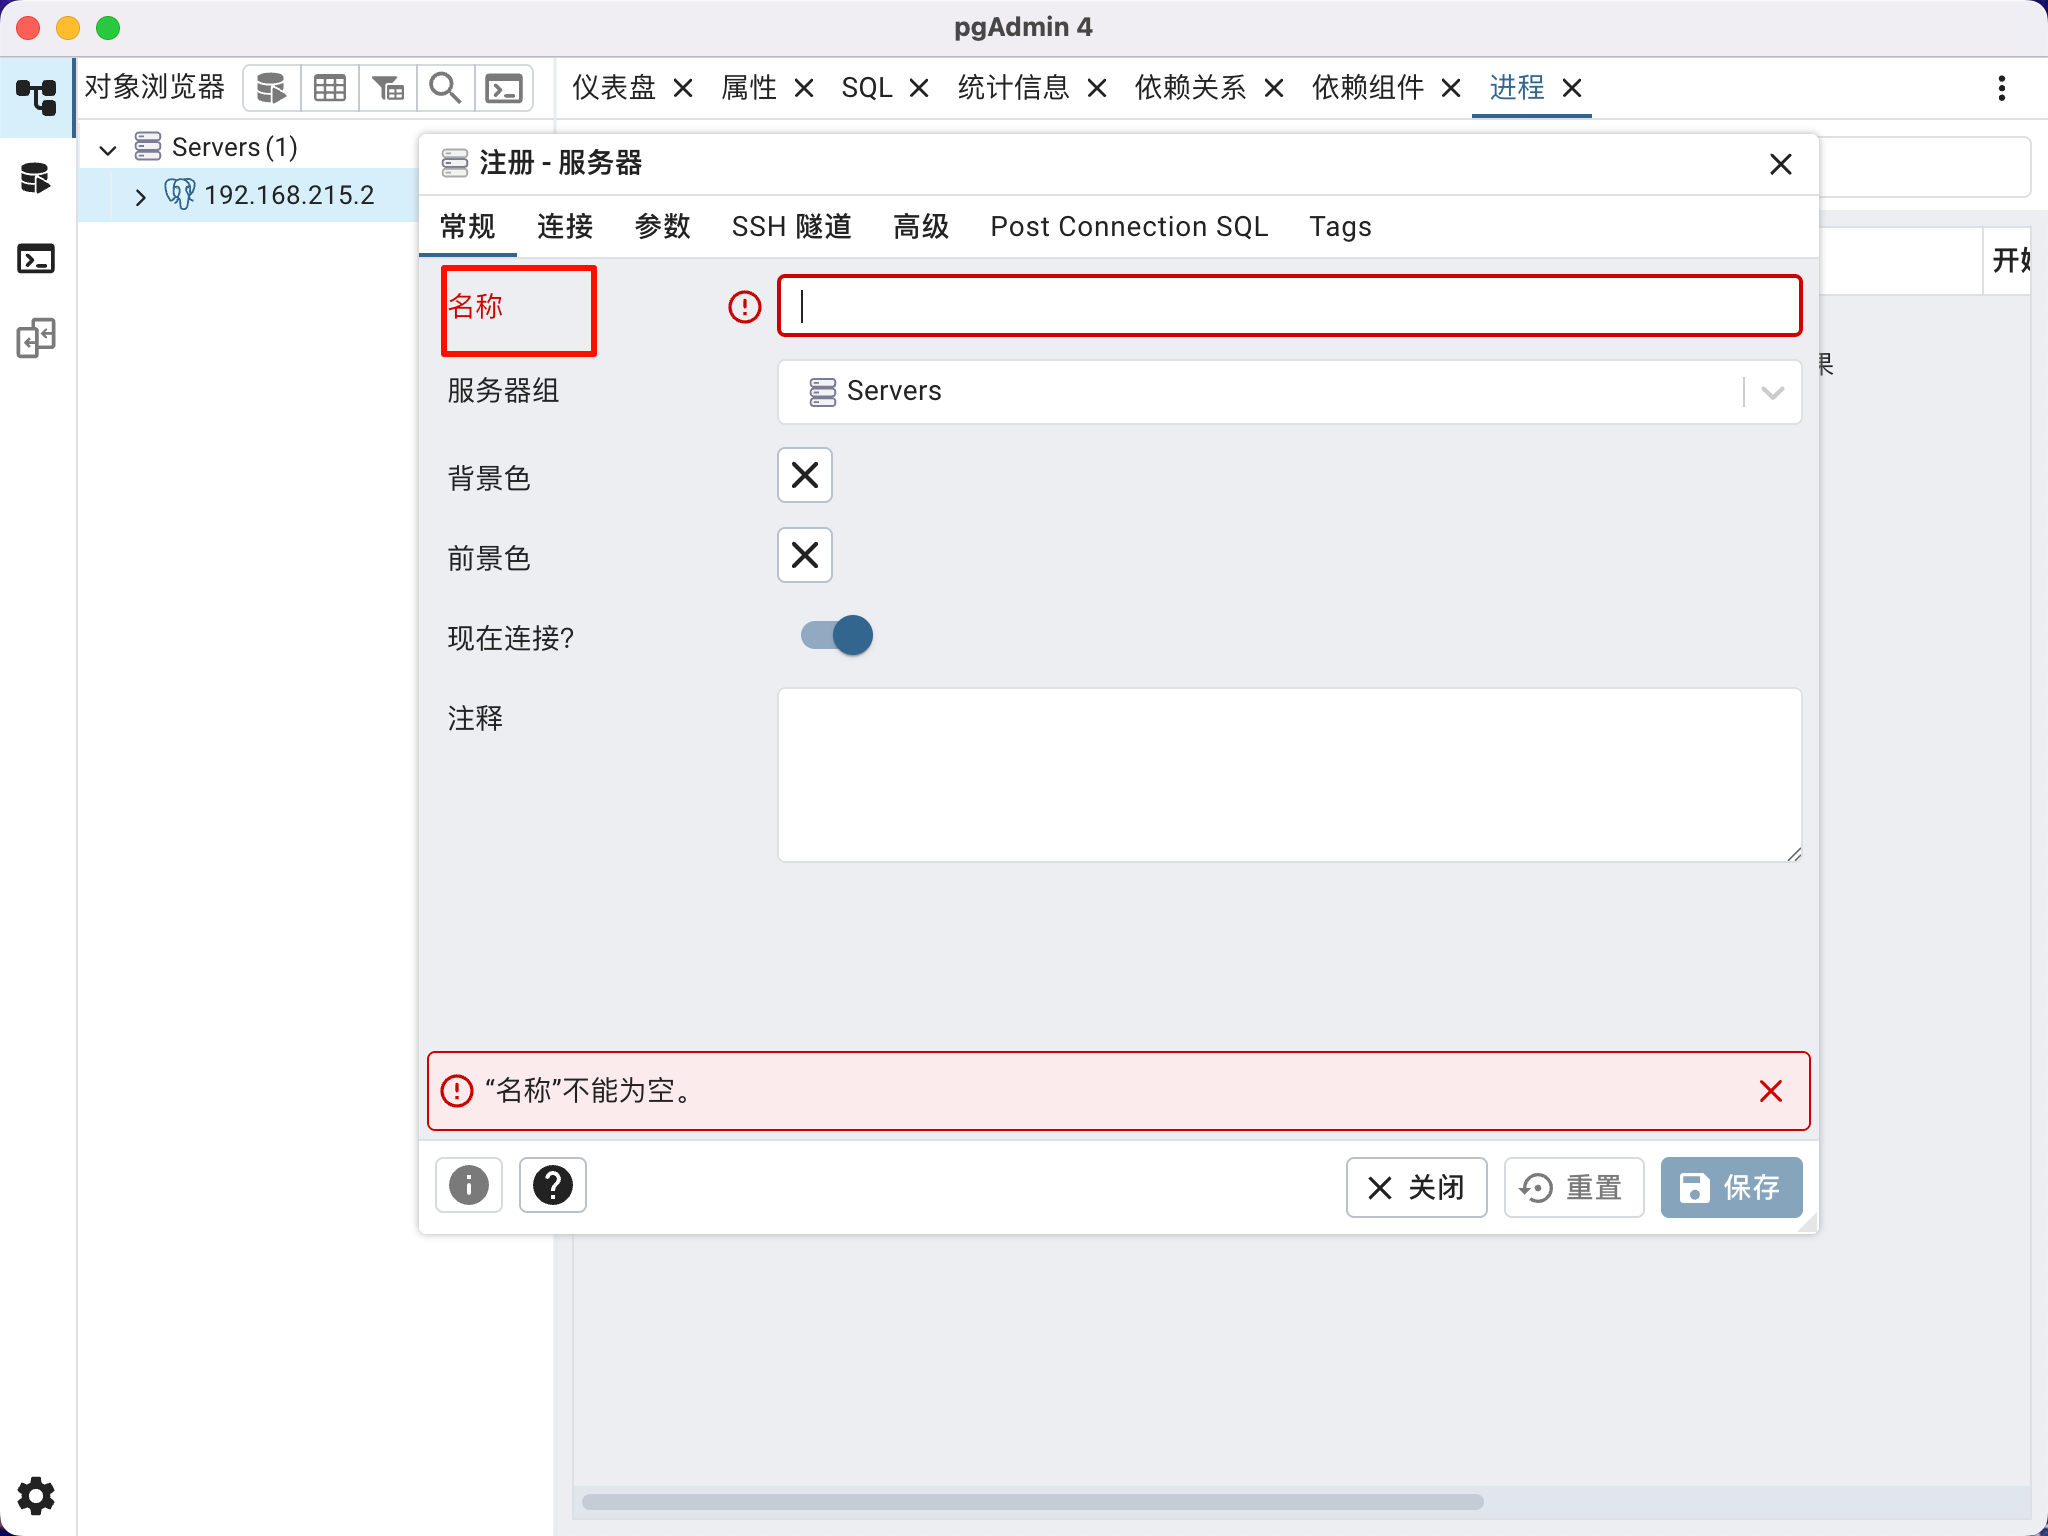The width and height of the screenshot is (2048, 1536).
Task: Click the 保存 button to save
Action: click(x=1729, y=1188)
